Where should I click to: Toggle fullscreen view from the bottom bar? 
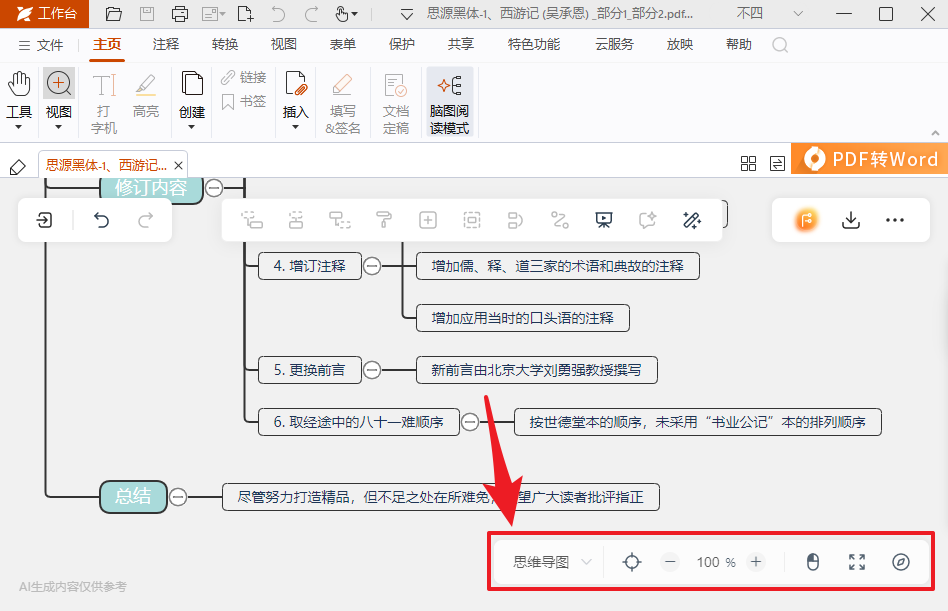tap(856, 562)
